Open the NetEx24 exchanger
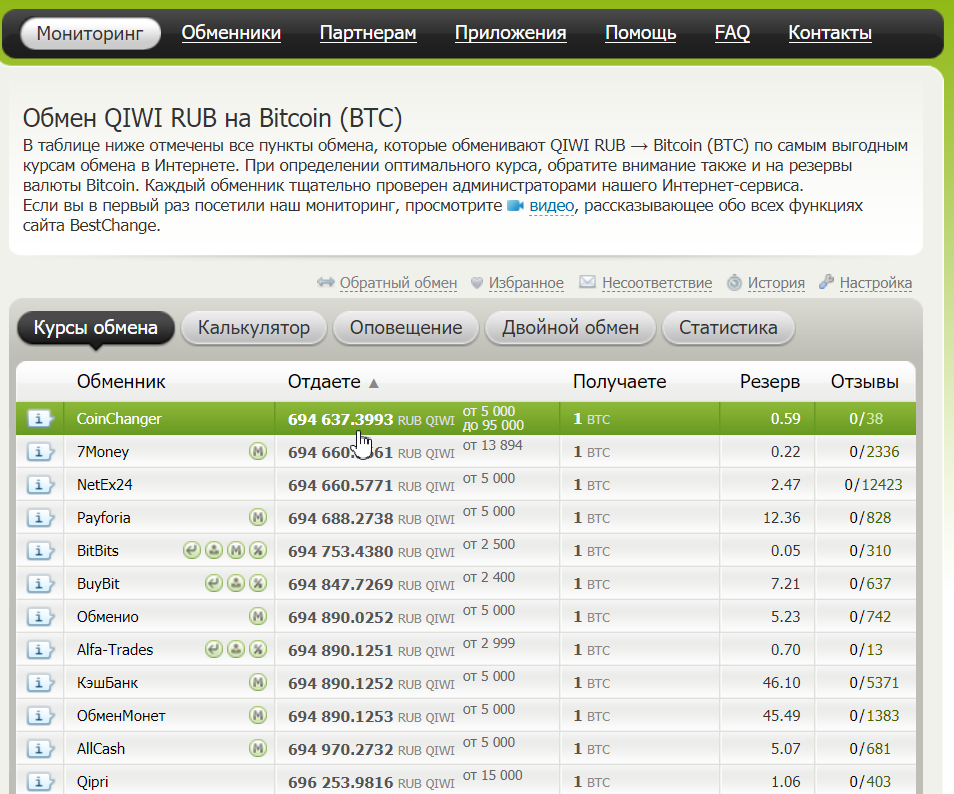The width and height of the screenshot is (954, 794). click(x=105, y=484)
